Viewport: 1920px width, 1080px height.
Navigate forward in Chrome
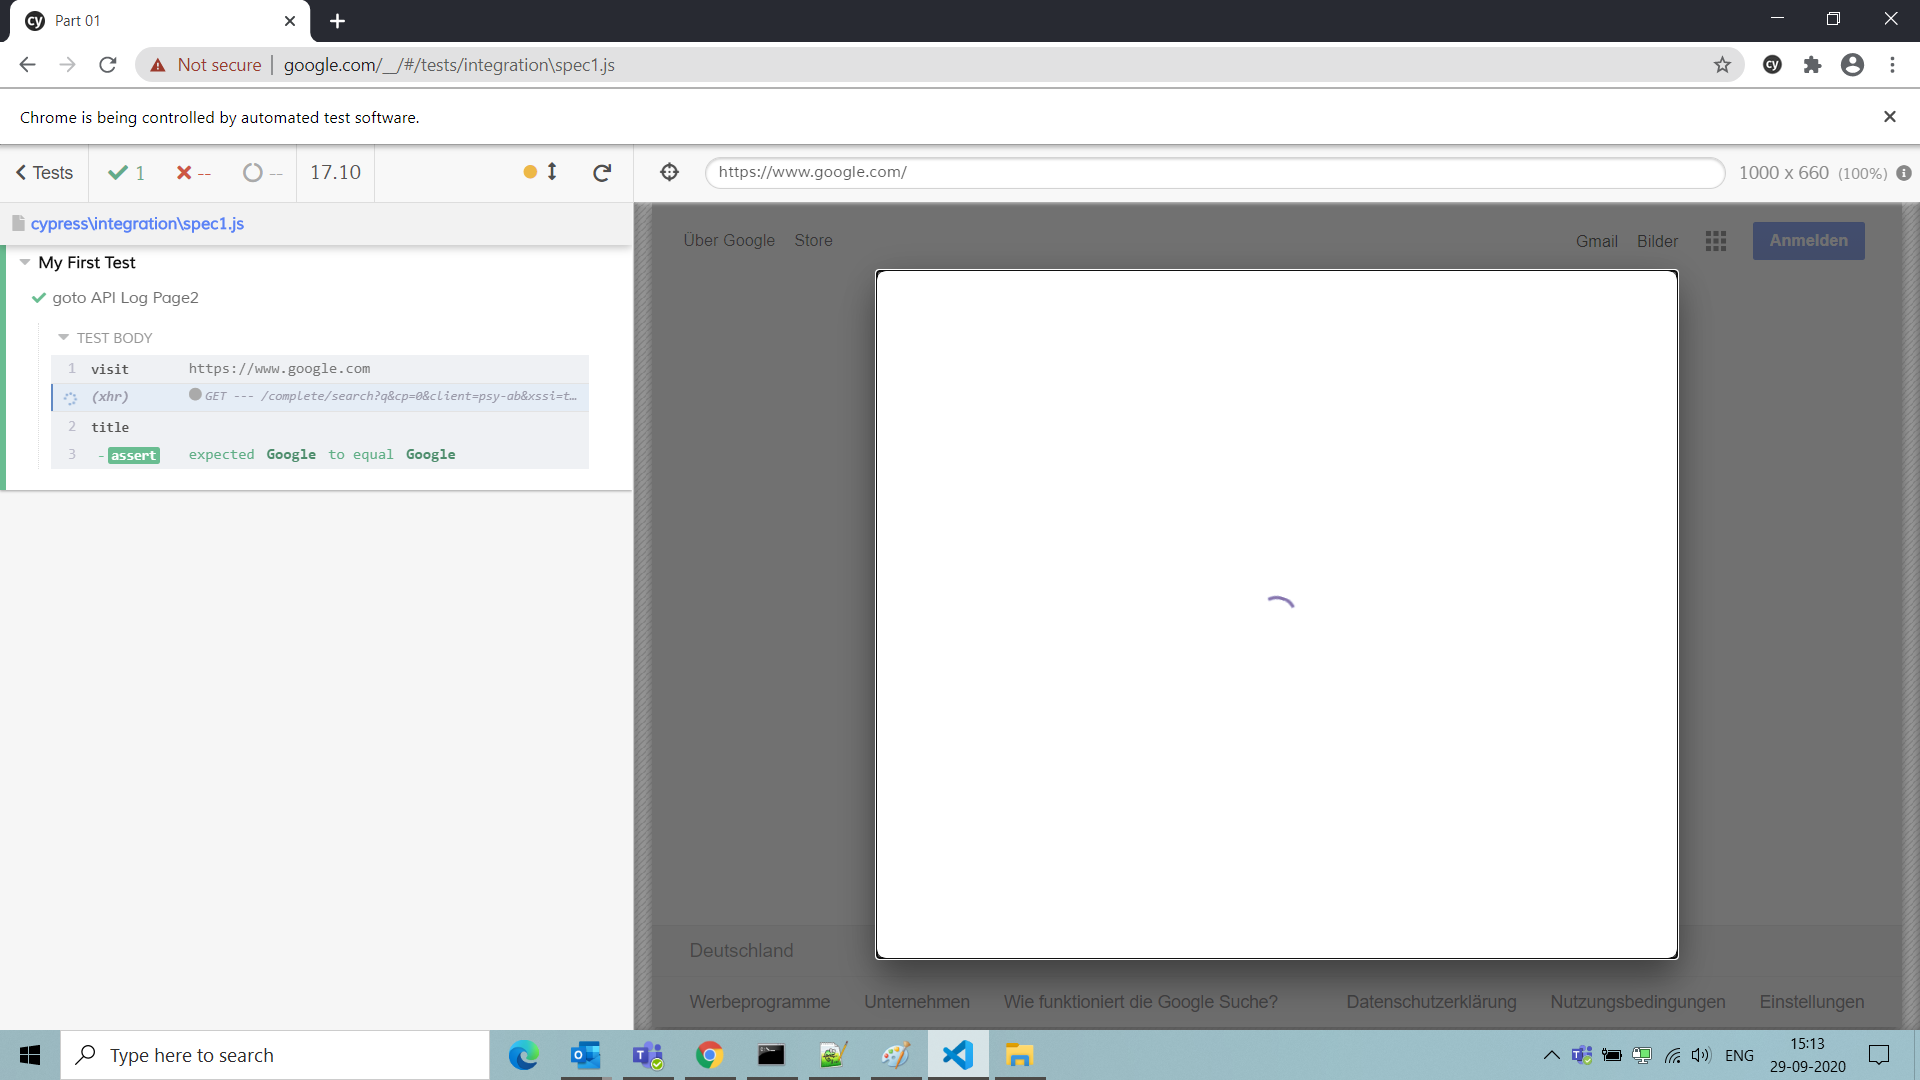[67, 65]
